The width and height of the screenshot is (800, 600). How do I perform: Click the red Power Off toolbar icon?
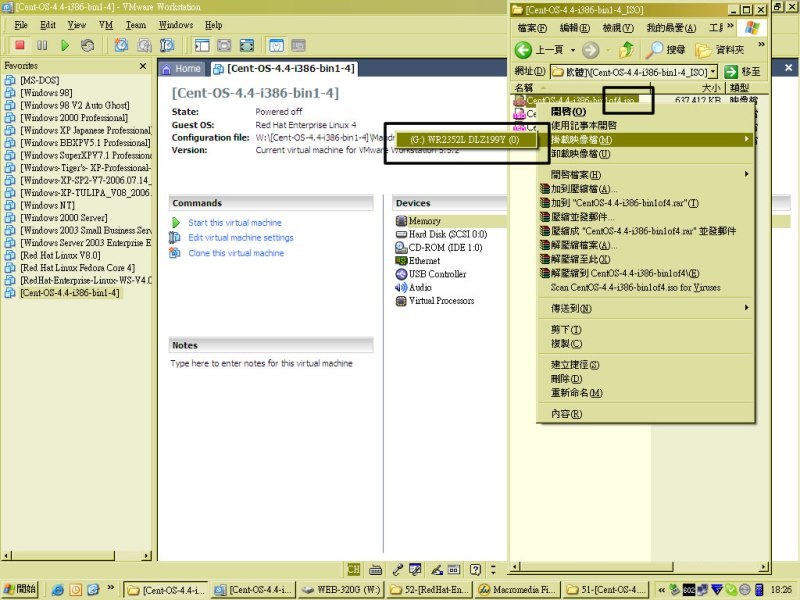click(x=20, y=45)
